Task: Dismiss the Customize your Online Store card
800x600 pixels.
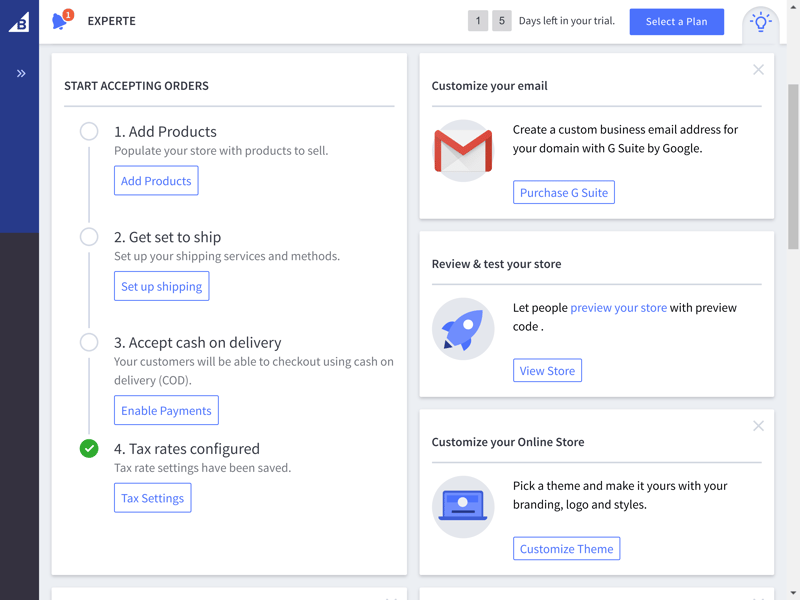Action: coord(758,426)
